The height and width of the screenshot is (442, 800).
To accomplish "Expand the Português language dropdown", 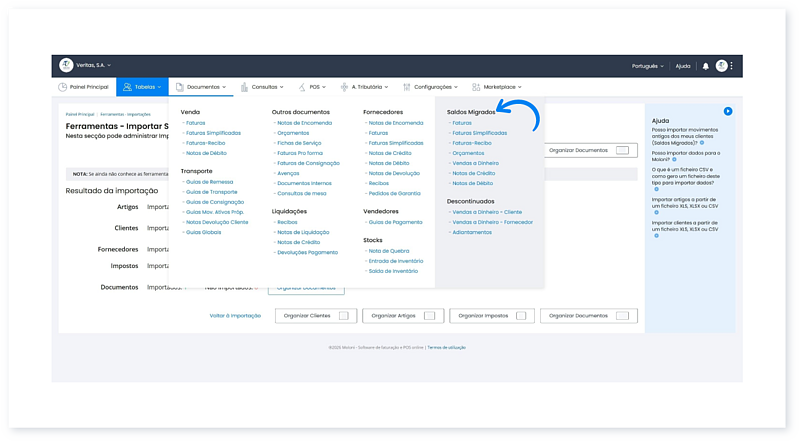I will 649,66.
